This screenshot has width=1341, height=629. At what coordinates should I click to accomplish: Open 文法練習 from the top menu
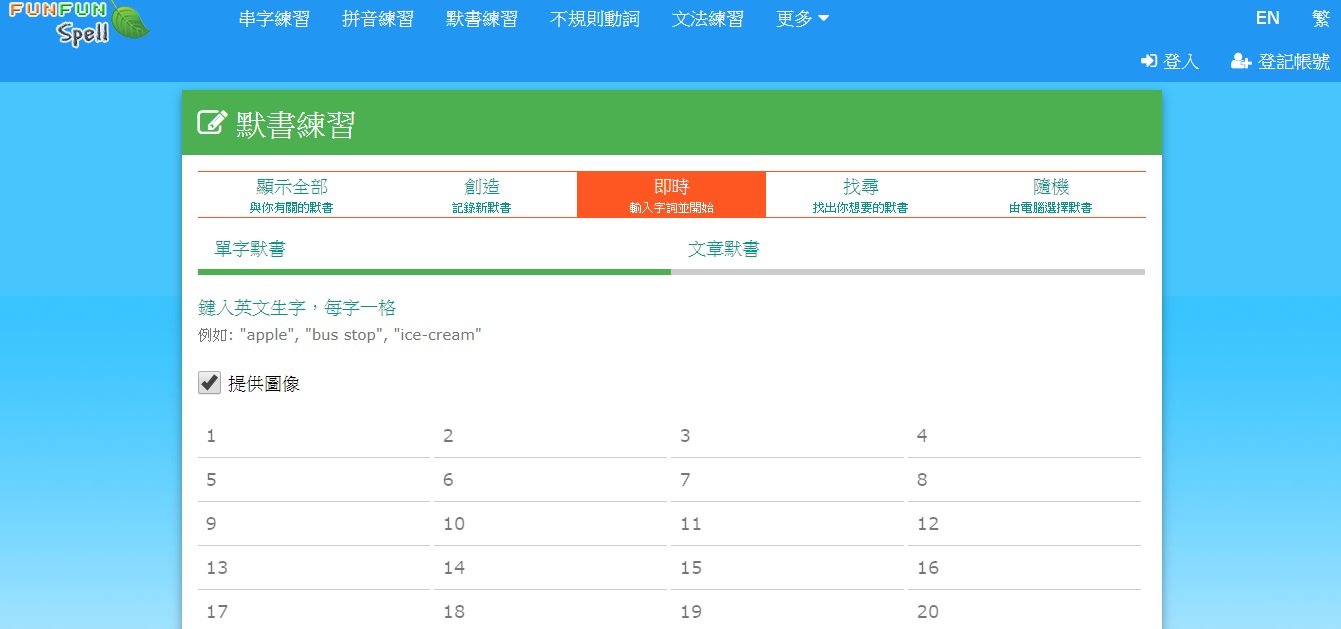coord(708,19)
